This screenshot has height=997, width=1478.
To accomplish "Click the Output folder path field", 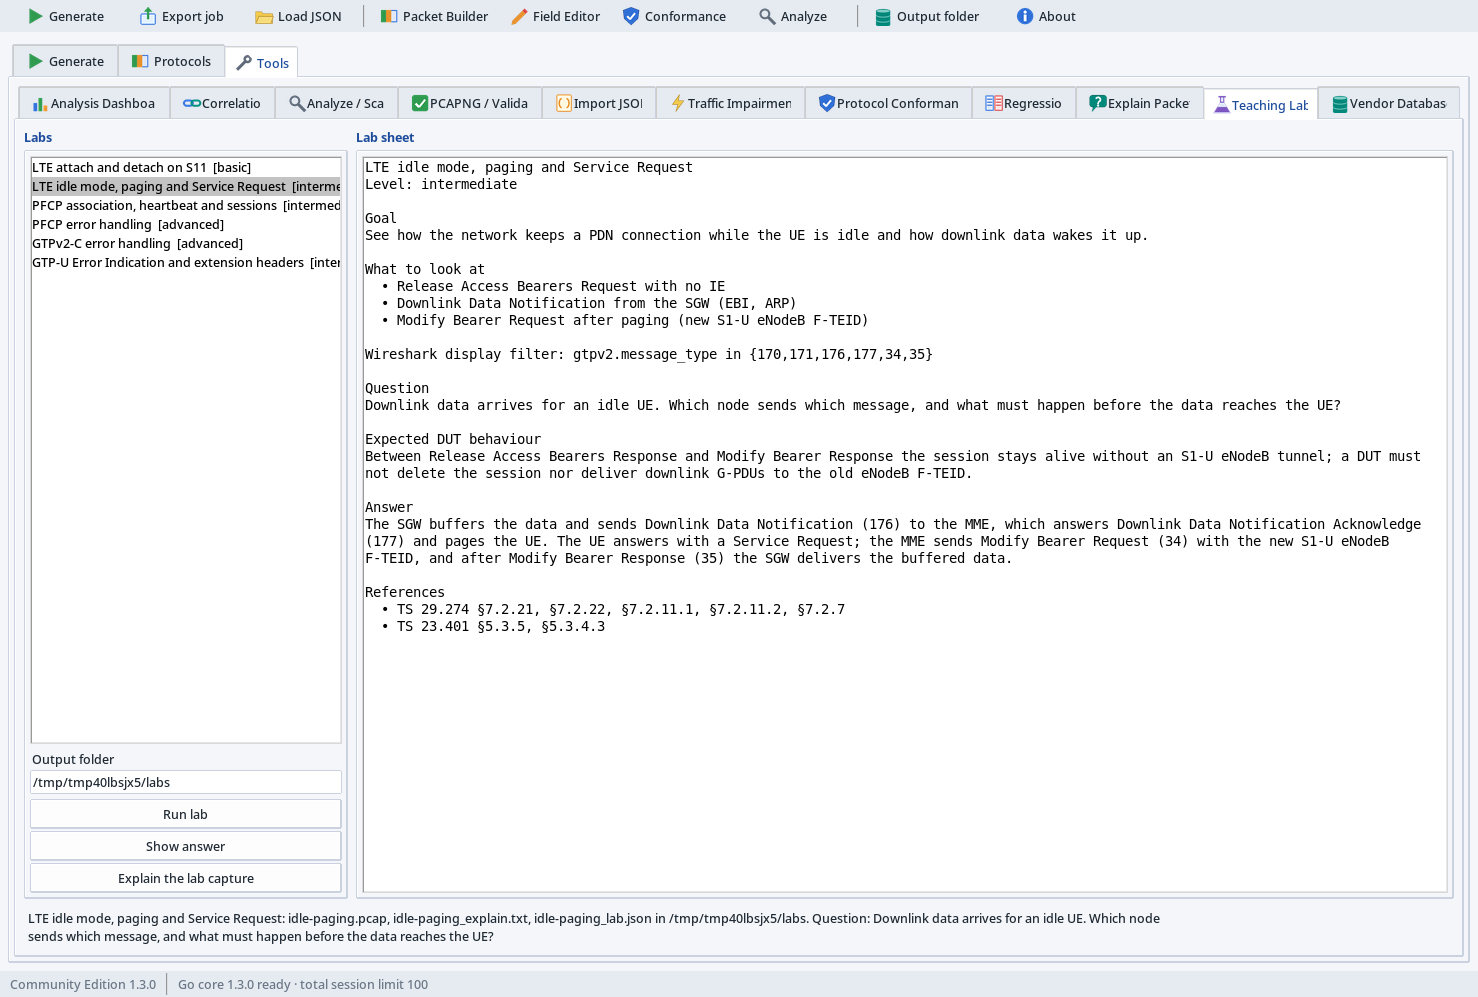I will [x=186, y=782].
